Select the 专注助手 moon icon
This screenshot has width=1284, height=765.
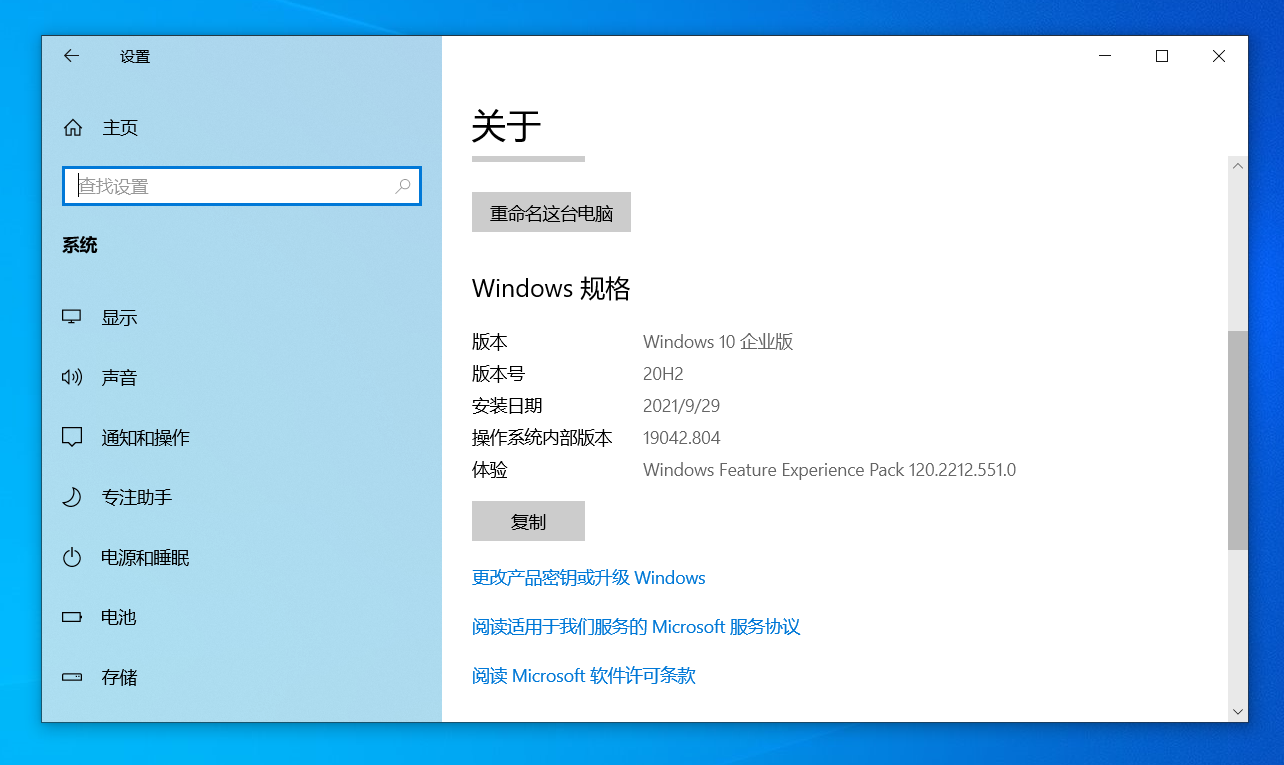(x=72, y=497)
